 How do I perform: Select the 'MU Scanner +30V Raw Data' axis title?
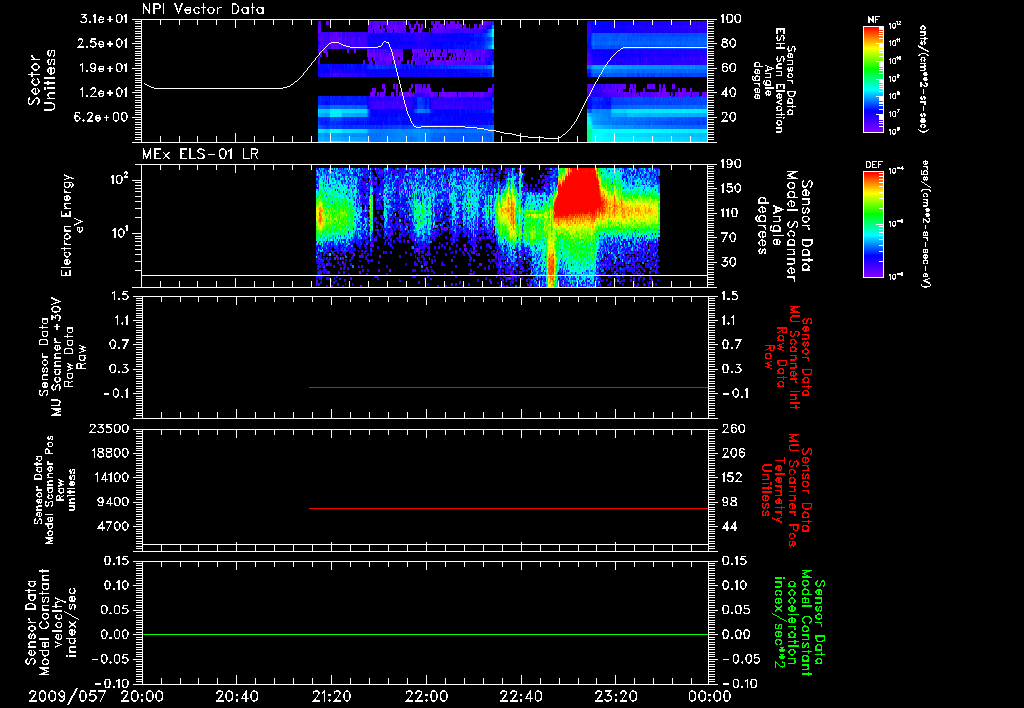tap(62, 357)
